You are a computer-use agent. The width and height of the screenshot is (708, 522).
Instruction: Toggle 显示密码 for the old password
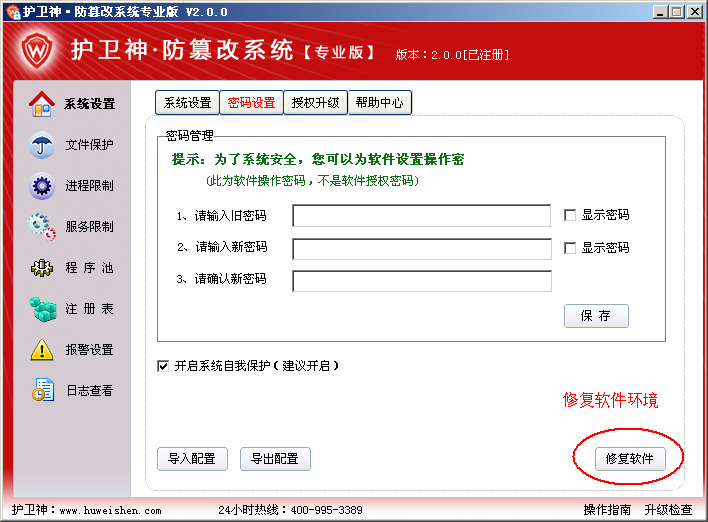(570, 215)
